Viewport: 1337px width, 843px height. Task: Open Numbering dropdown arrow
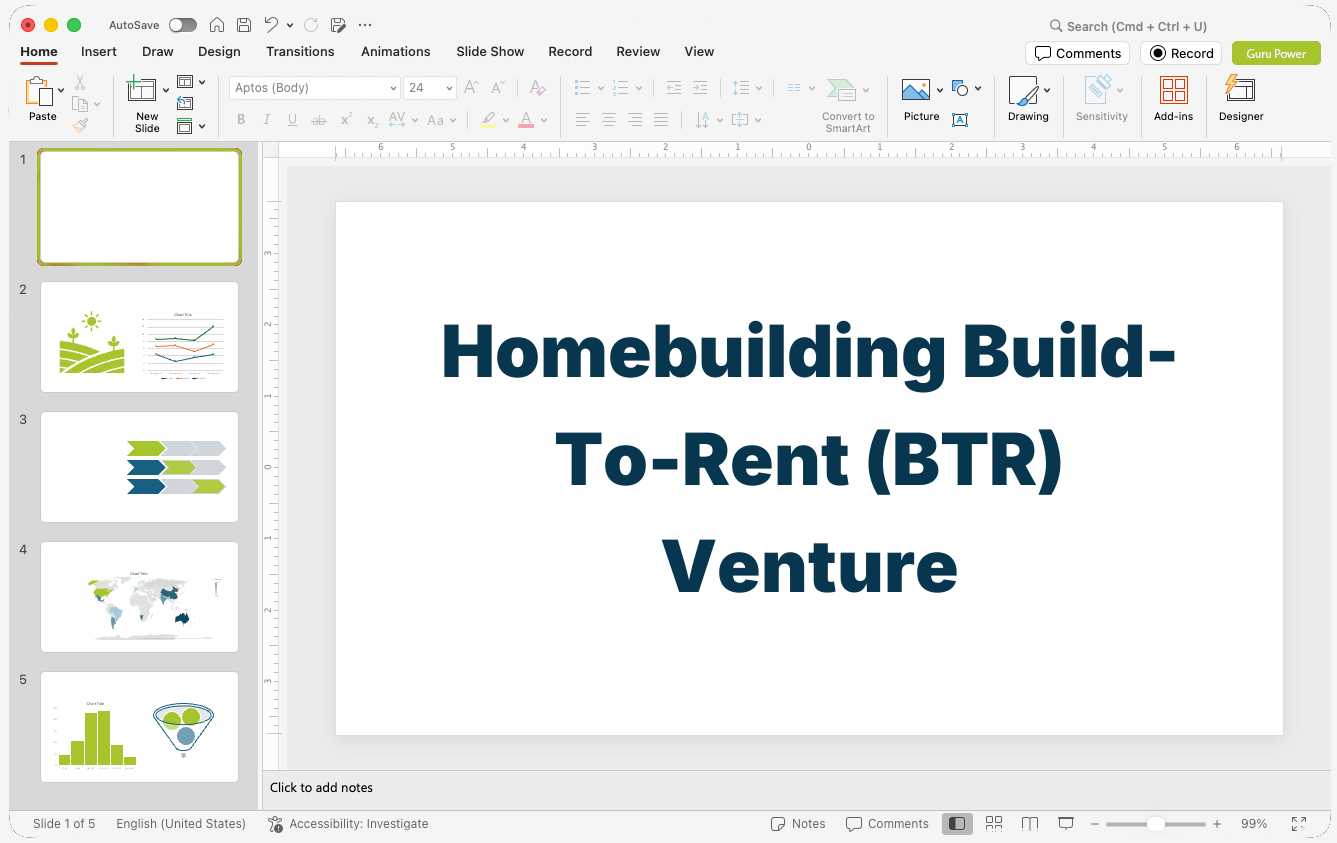638,88
